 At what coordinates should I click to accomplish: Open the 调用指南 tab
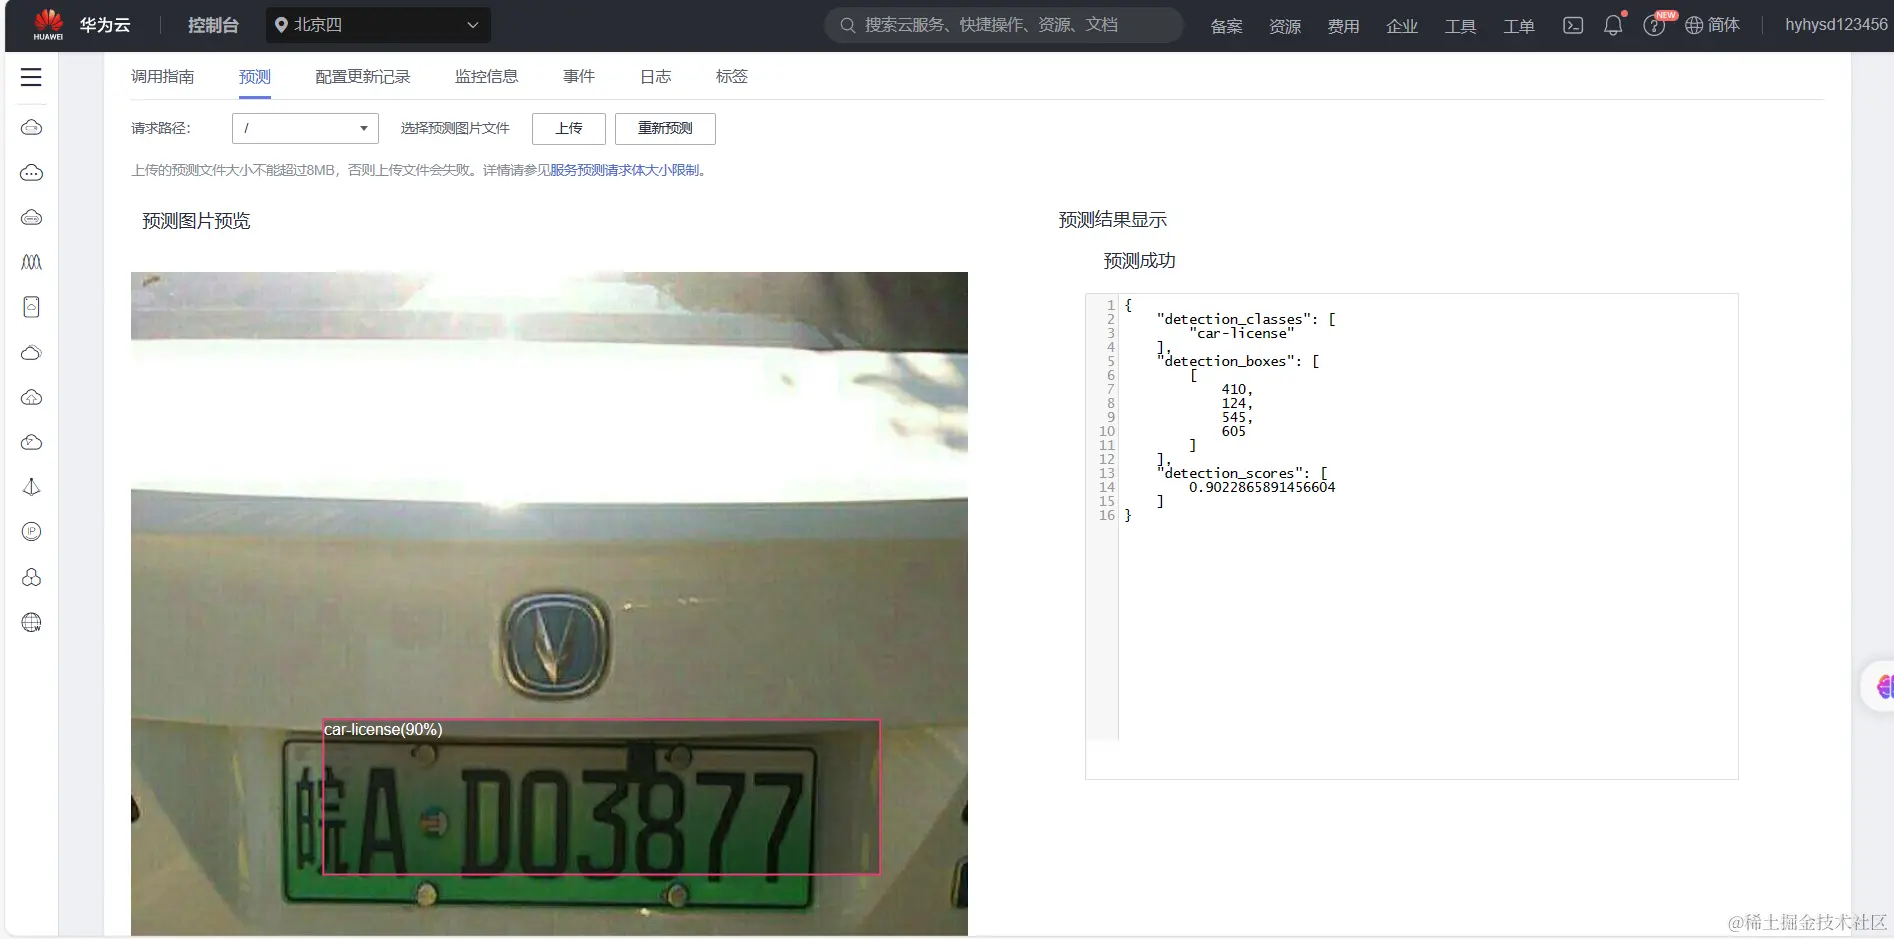click(163, 77)
